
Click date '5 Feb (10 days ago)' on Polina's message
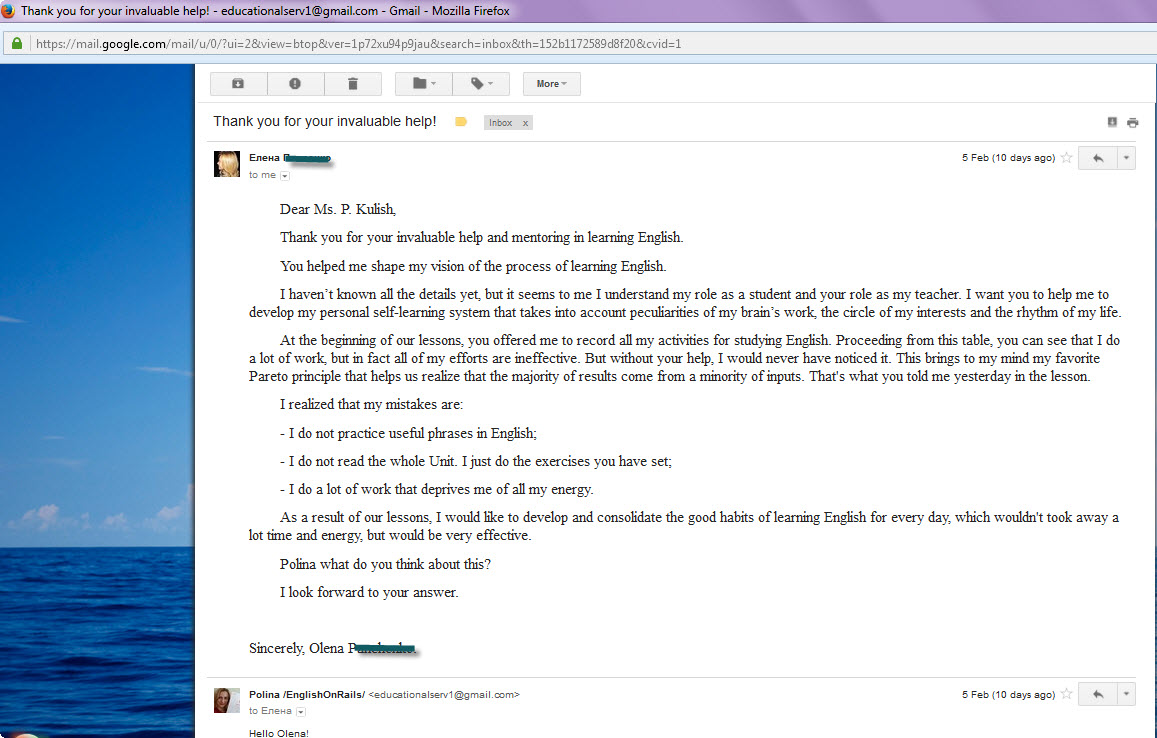[1008, 694]
